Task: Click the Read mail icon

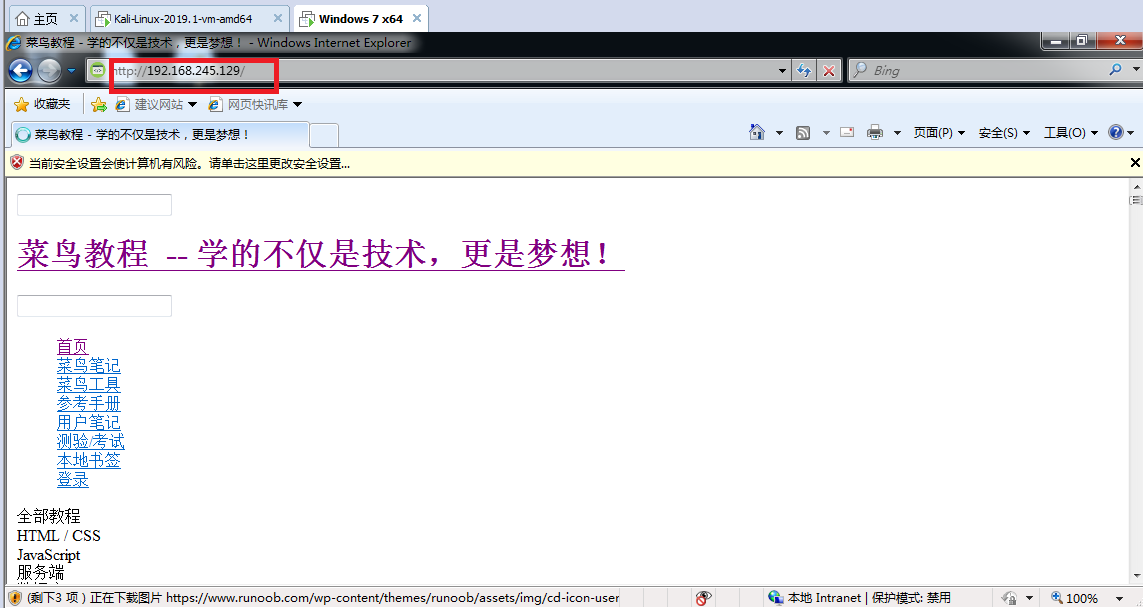Action: click(847, 133)
